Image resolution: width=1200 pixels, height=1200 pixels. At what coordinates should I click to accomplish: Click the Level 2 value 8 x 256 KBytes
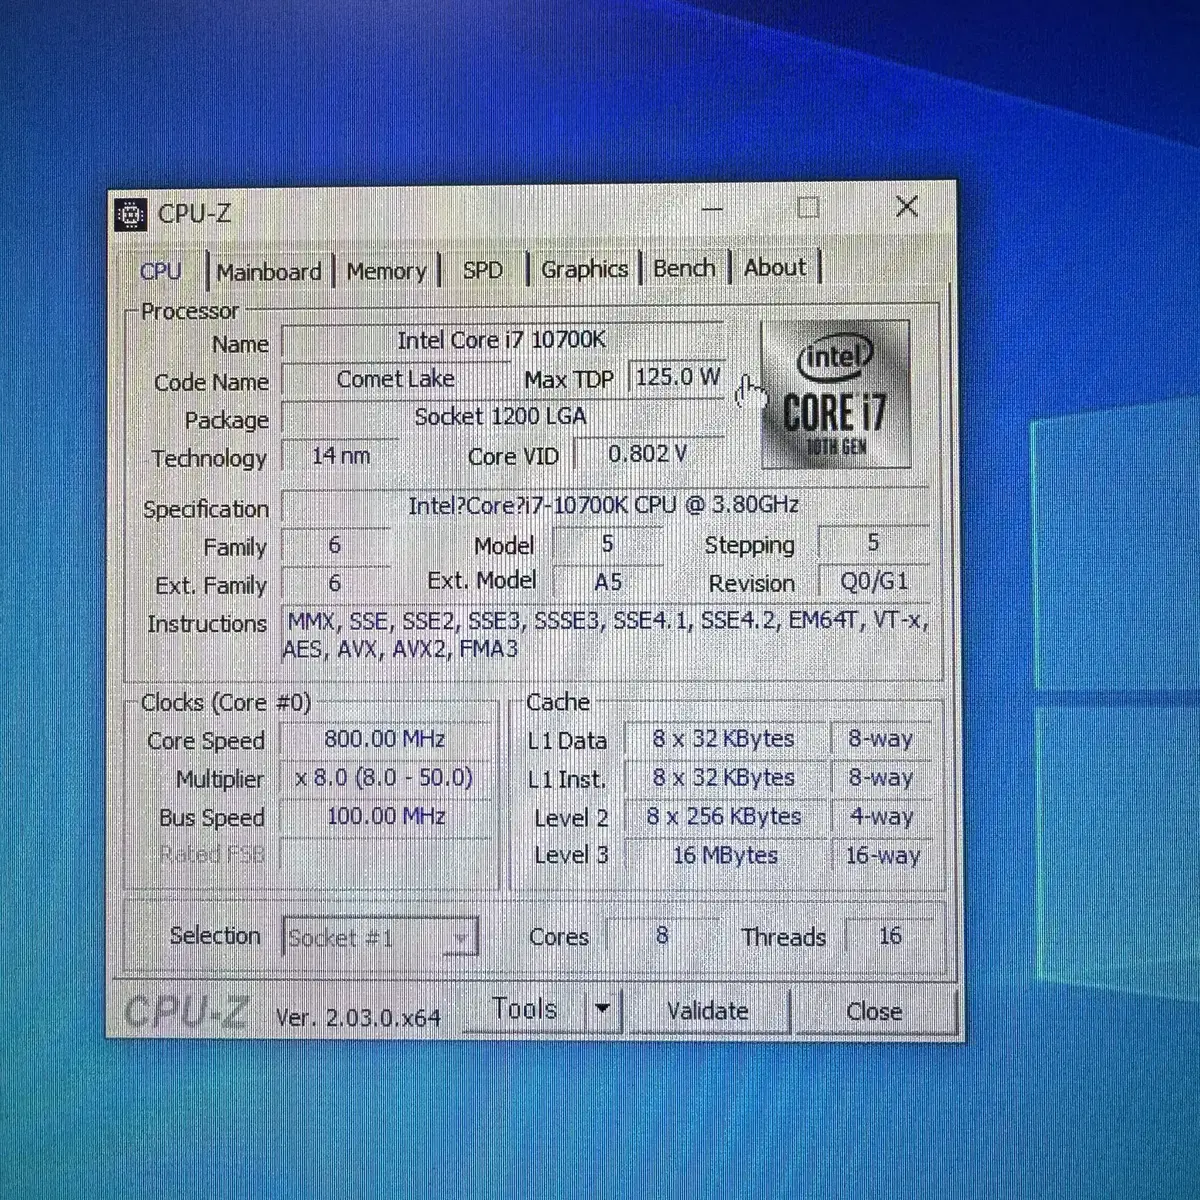(724, 817)
